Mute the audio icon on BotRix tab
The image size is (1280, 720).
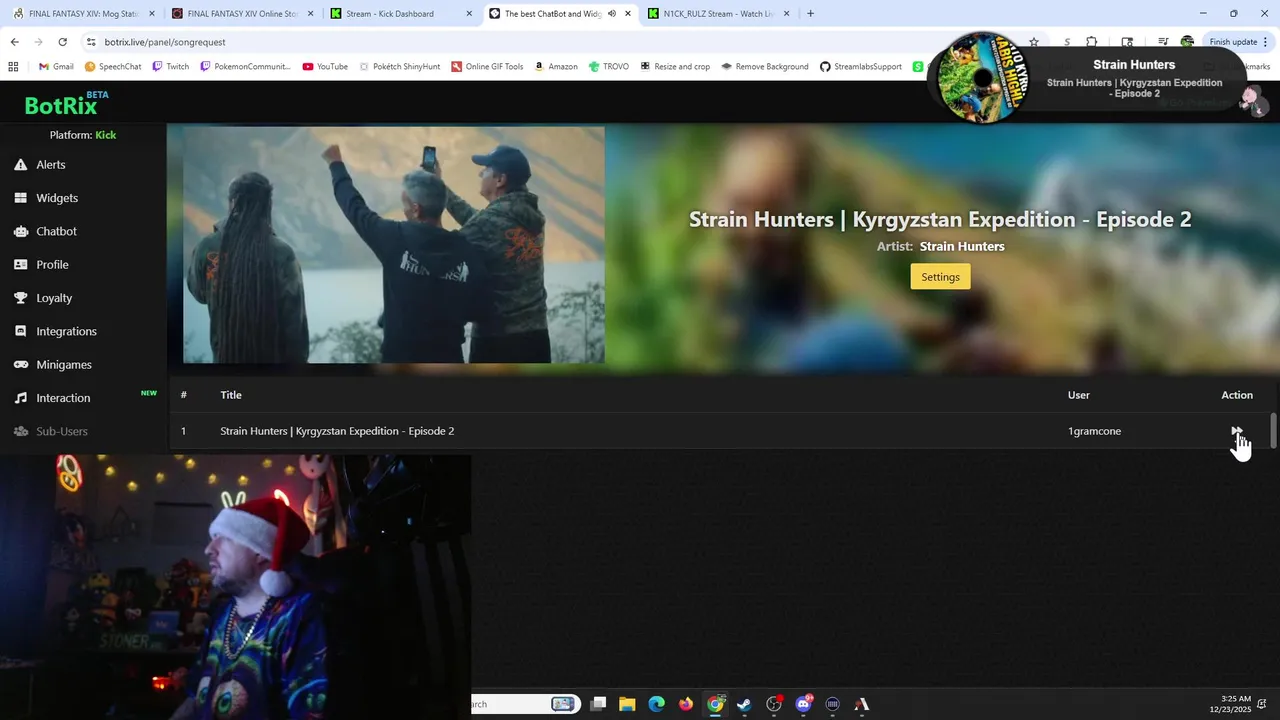[x=611, y=14]
